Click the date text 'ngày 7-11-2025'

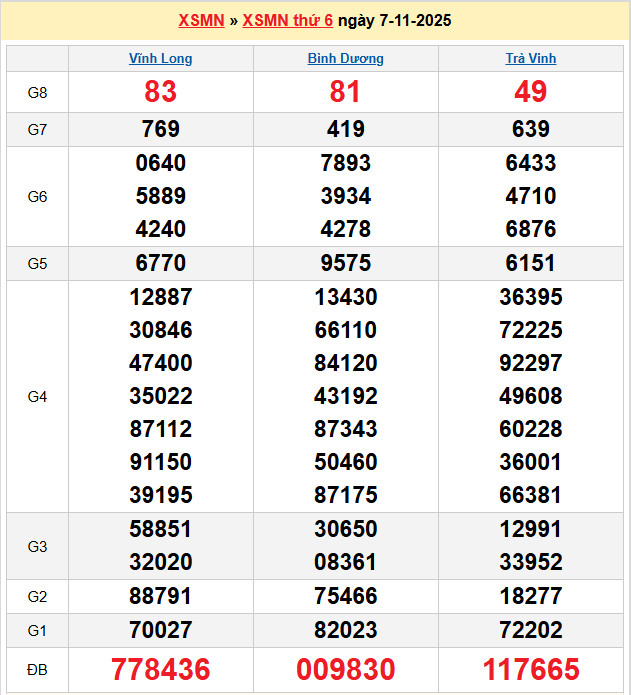click(x=394, y=20)
